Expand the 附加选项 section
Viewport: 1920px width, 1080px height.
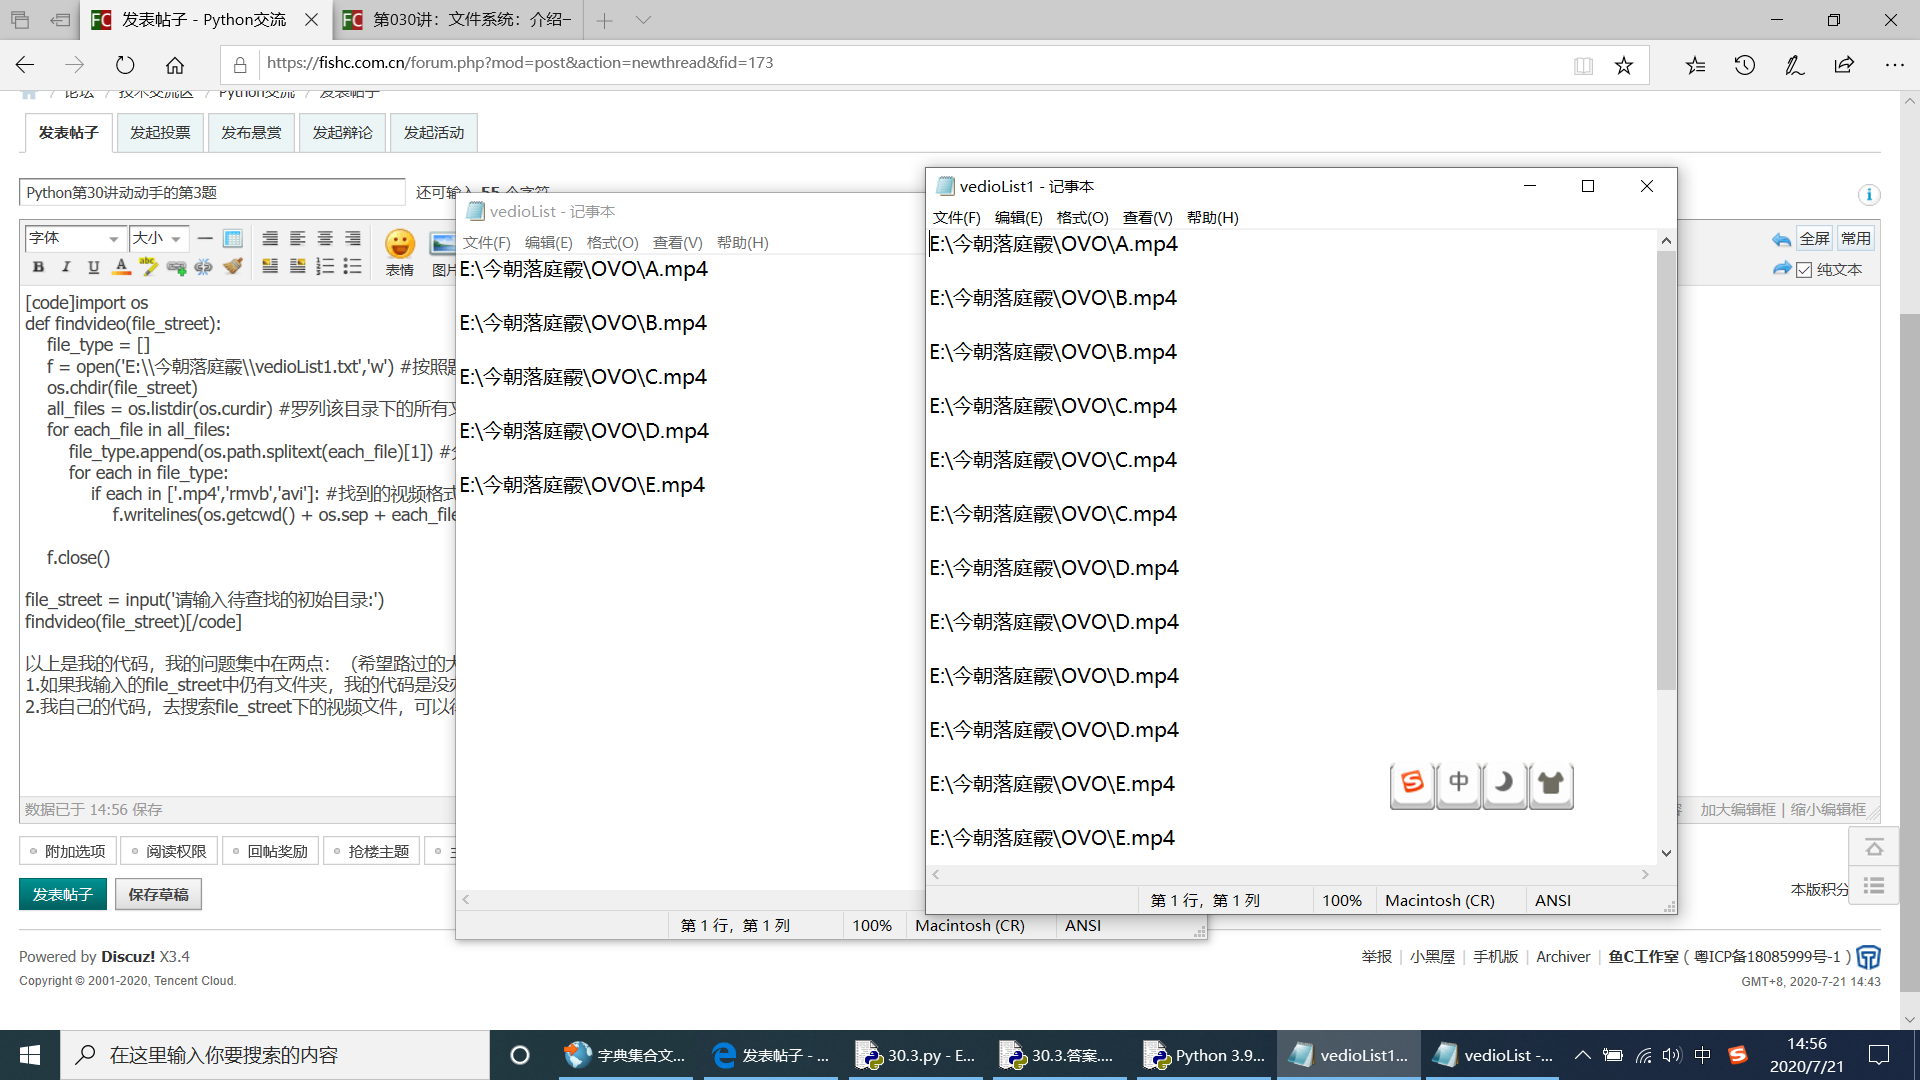[x=68, y=851]
